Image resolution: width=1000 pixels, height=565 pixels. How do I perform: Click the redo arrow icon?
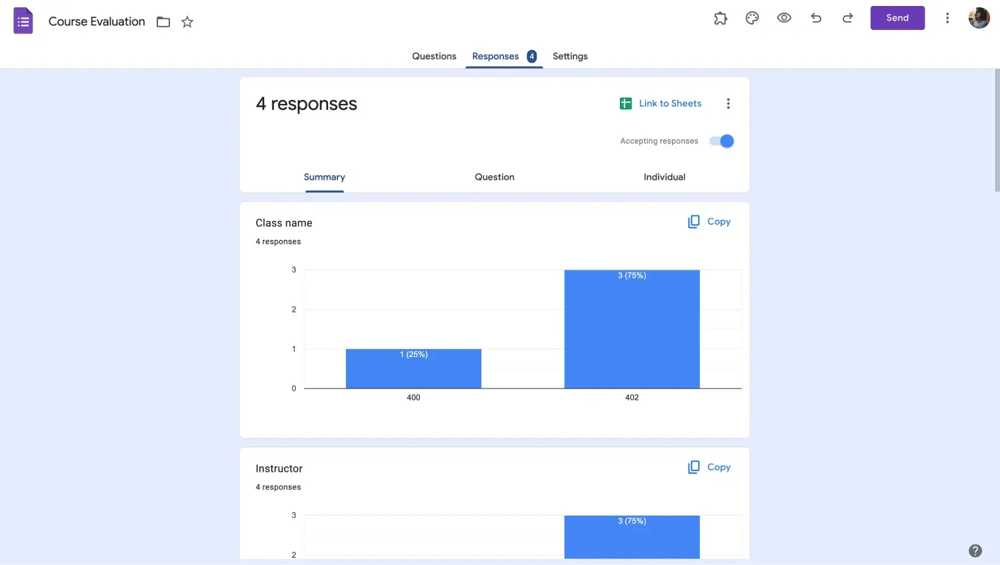[848, 18]
